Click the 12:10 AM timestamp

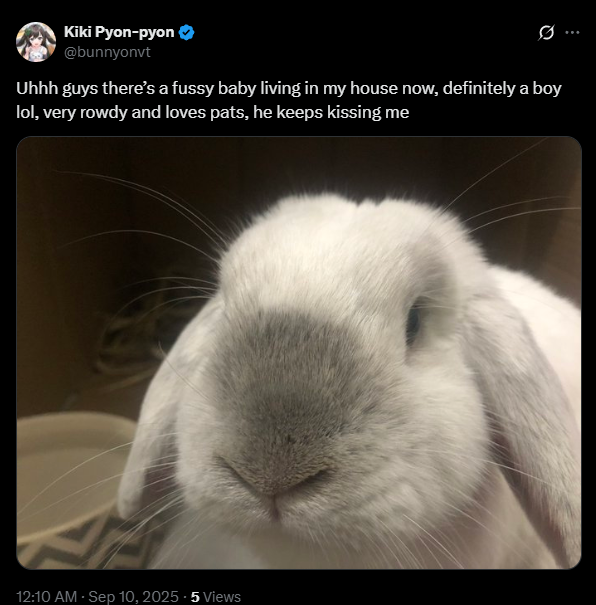tap(47, 597)
